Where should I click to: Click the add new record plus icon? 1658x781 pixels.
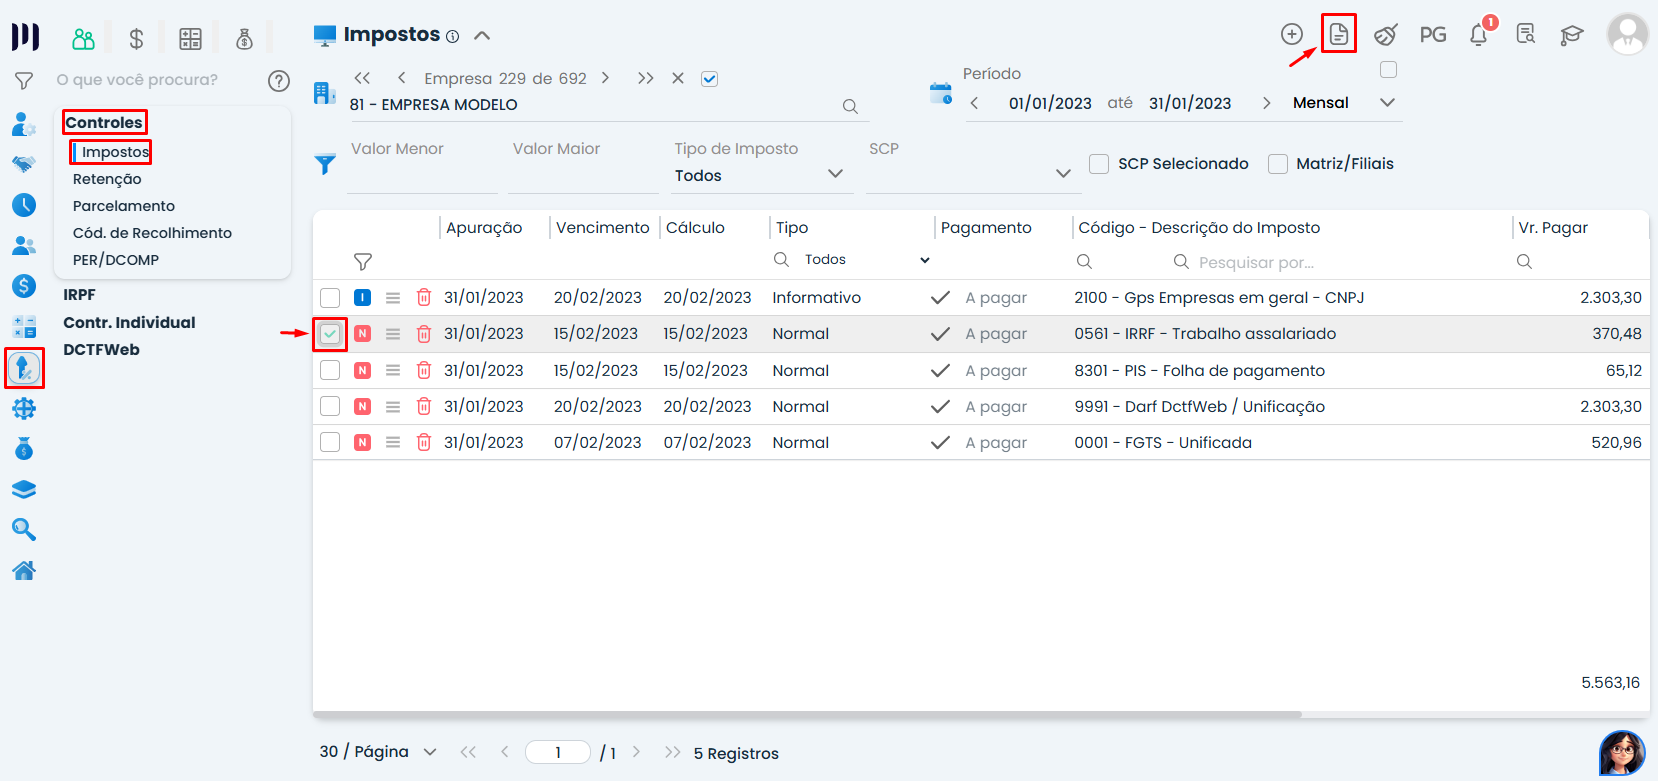[1291, 34]
